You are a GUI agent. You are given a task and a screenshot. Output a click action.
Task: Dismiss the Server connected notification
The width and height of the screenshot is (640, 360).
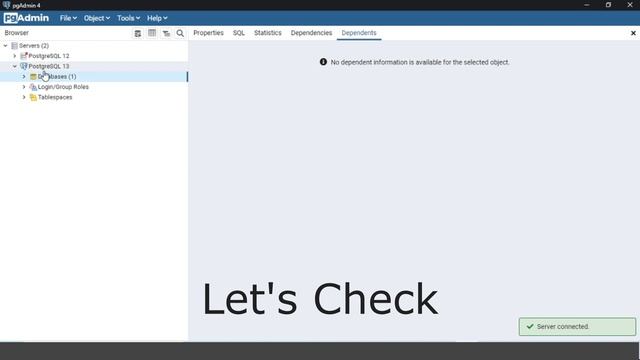tap(577, 327)
